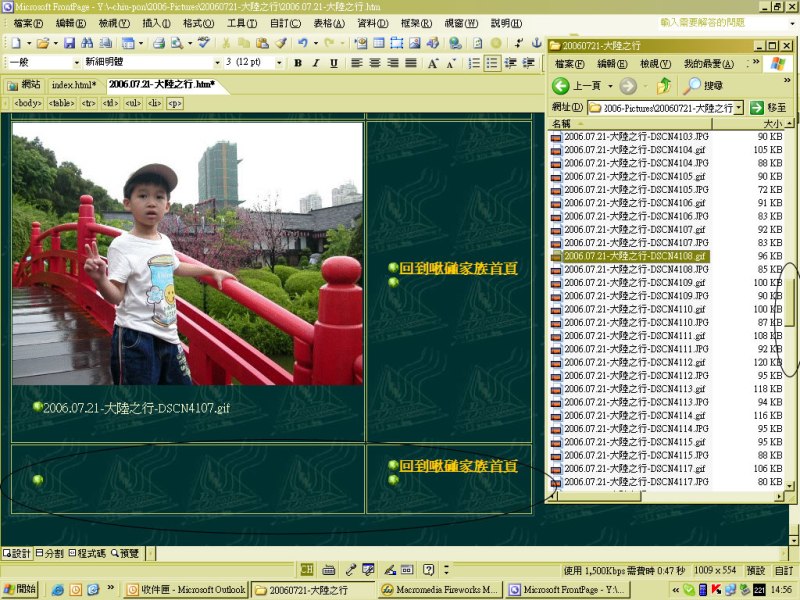
Task: Expand the Explorer address bar dropdown
Action: point(738,108)
